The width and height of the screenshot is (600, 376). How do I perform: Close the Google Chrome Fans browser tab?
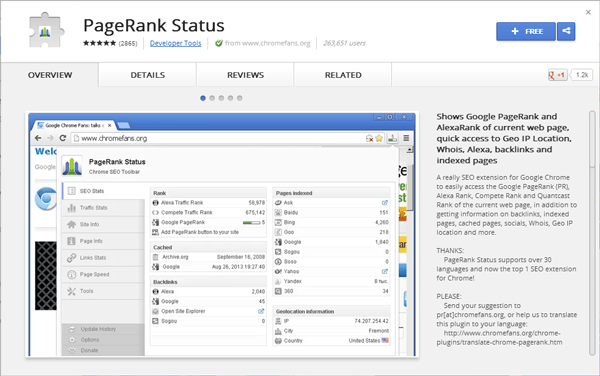pos(110,125)
